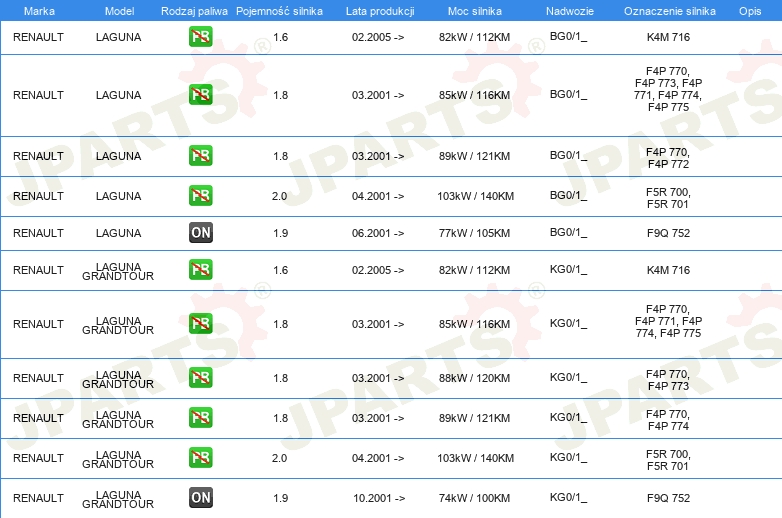The height and width of the screenshot is (518, 782).
Task: Click the petrol icon in the Grandtour 2.0 row
Action: [x=200, y=457]
